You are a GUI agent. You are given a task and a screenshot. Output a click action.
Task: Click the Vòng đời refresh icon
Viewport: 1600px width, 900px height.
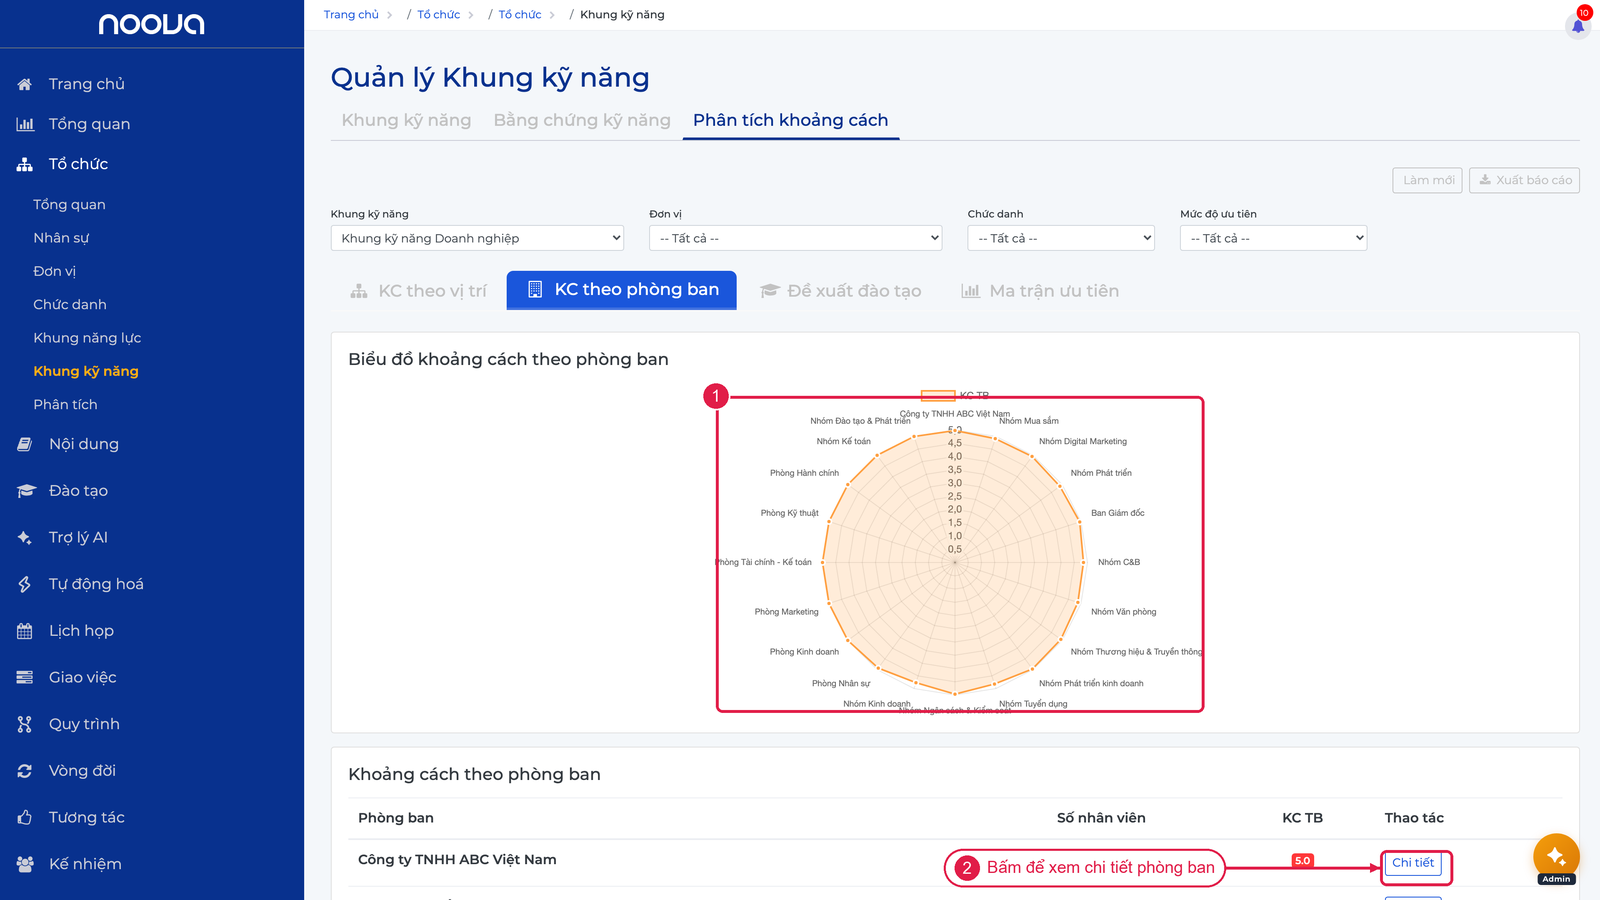coord(25,771)
